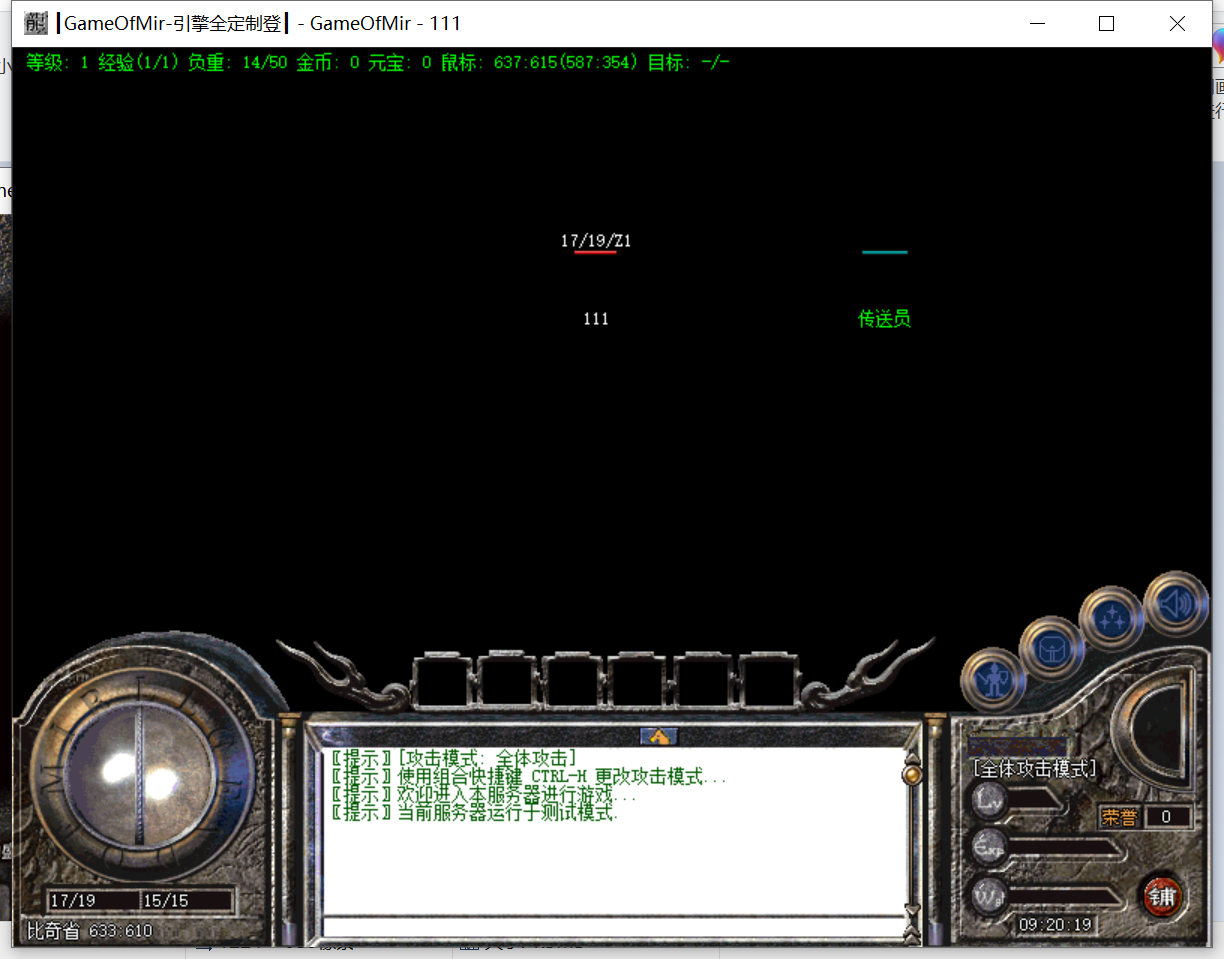Click the [全体攻击模式] attack mode label
The image size is (1224, 959).
pos(1034,768)
